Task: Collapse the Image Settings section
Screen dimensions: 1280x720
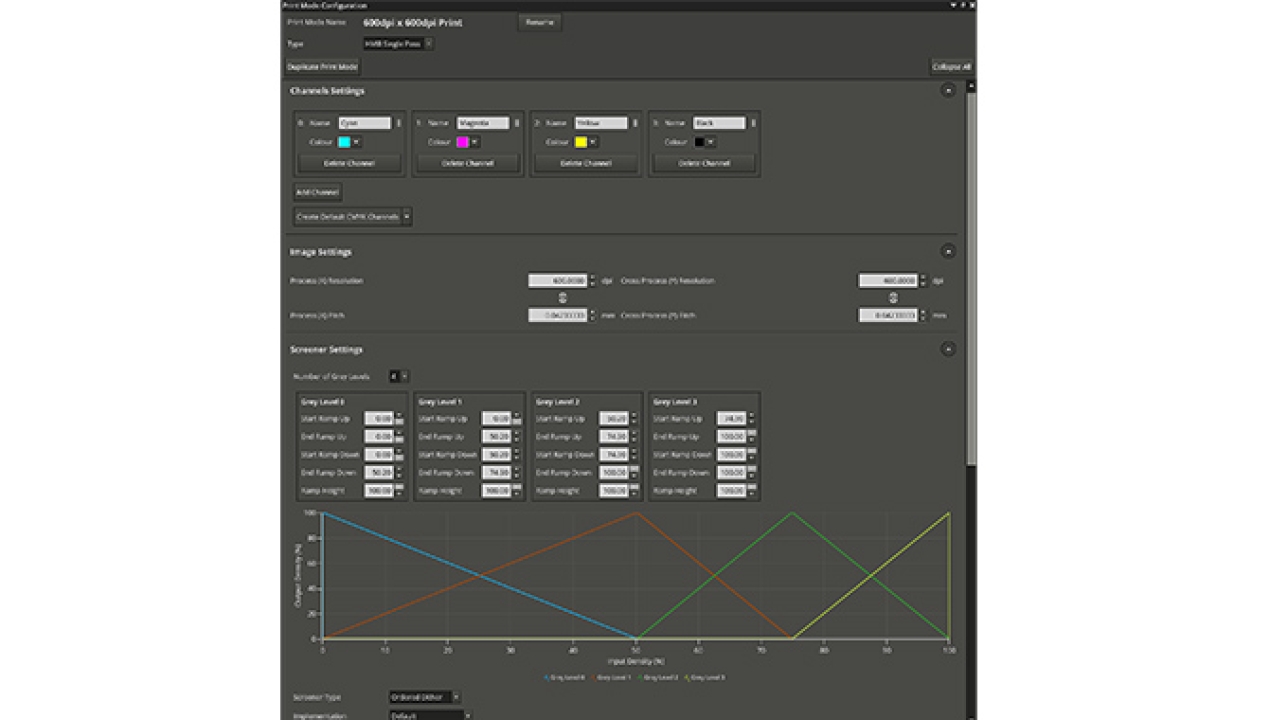Action: tap(947, 252)
